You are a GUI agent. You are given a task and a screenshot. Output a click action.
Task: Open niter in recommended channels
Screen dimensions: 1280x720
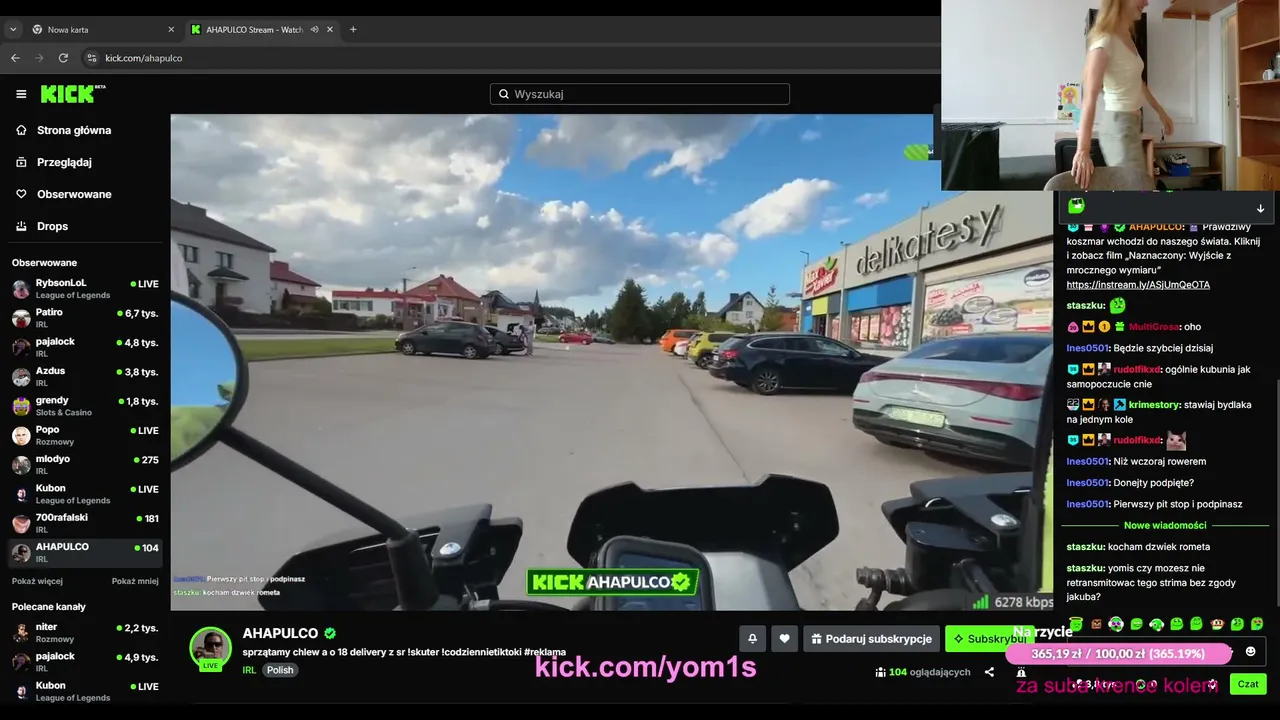click(84, 633)
